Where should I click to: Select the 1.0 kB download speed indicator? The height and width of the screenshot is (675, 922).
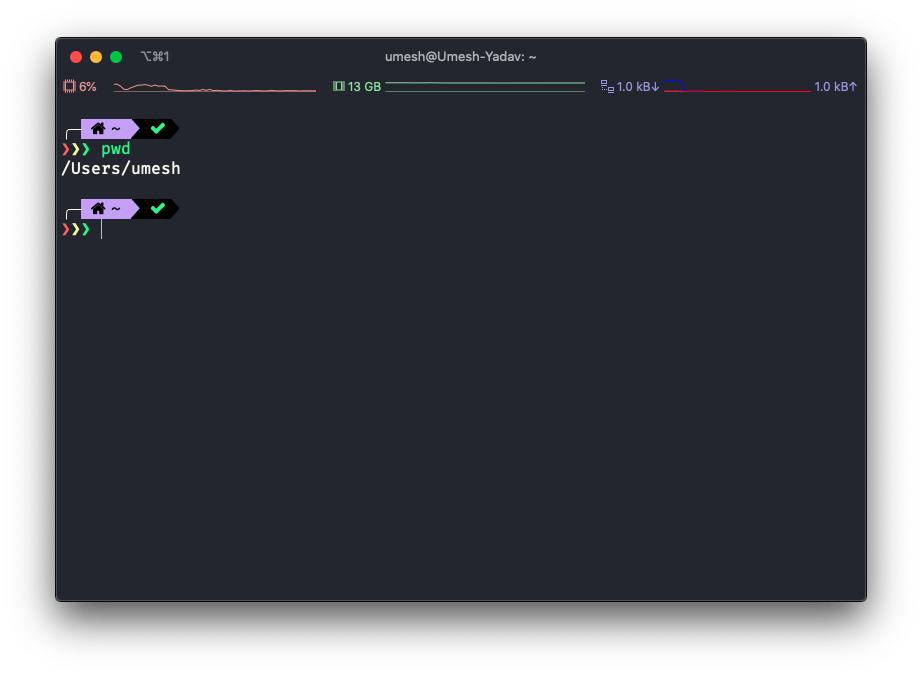[638, 87]
